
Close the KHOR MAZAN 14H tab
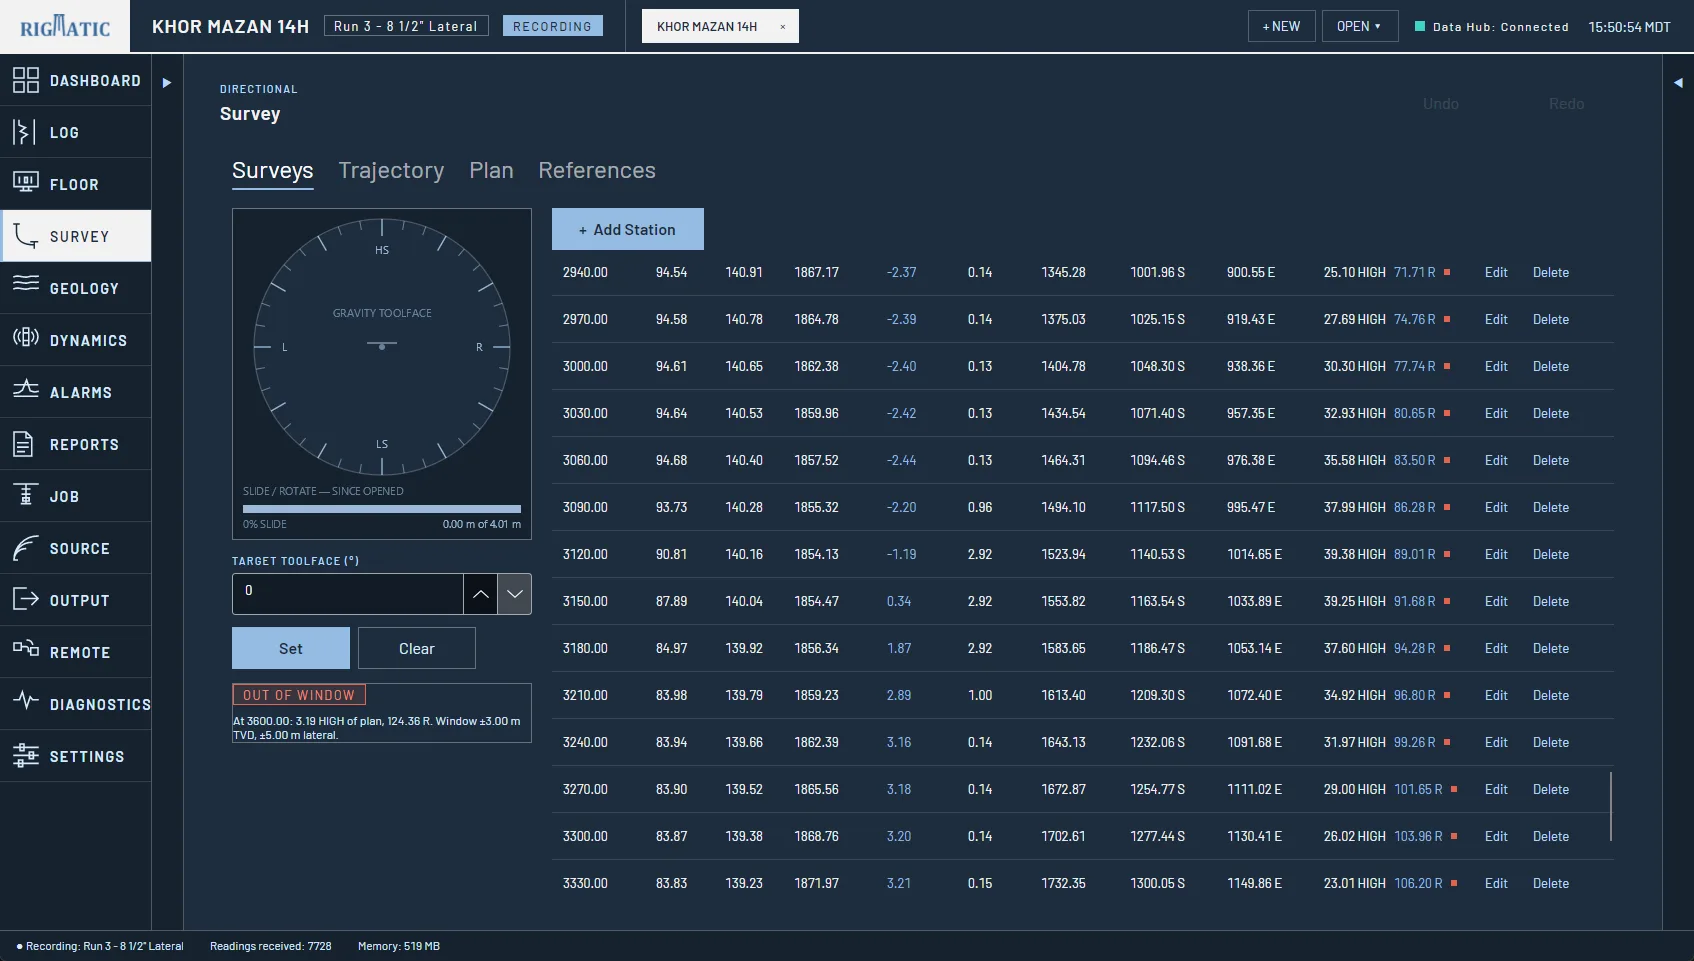coord(782,27)
